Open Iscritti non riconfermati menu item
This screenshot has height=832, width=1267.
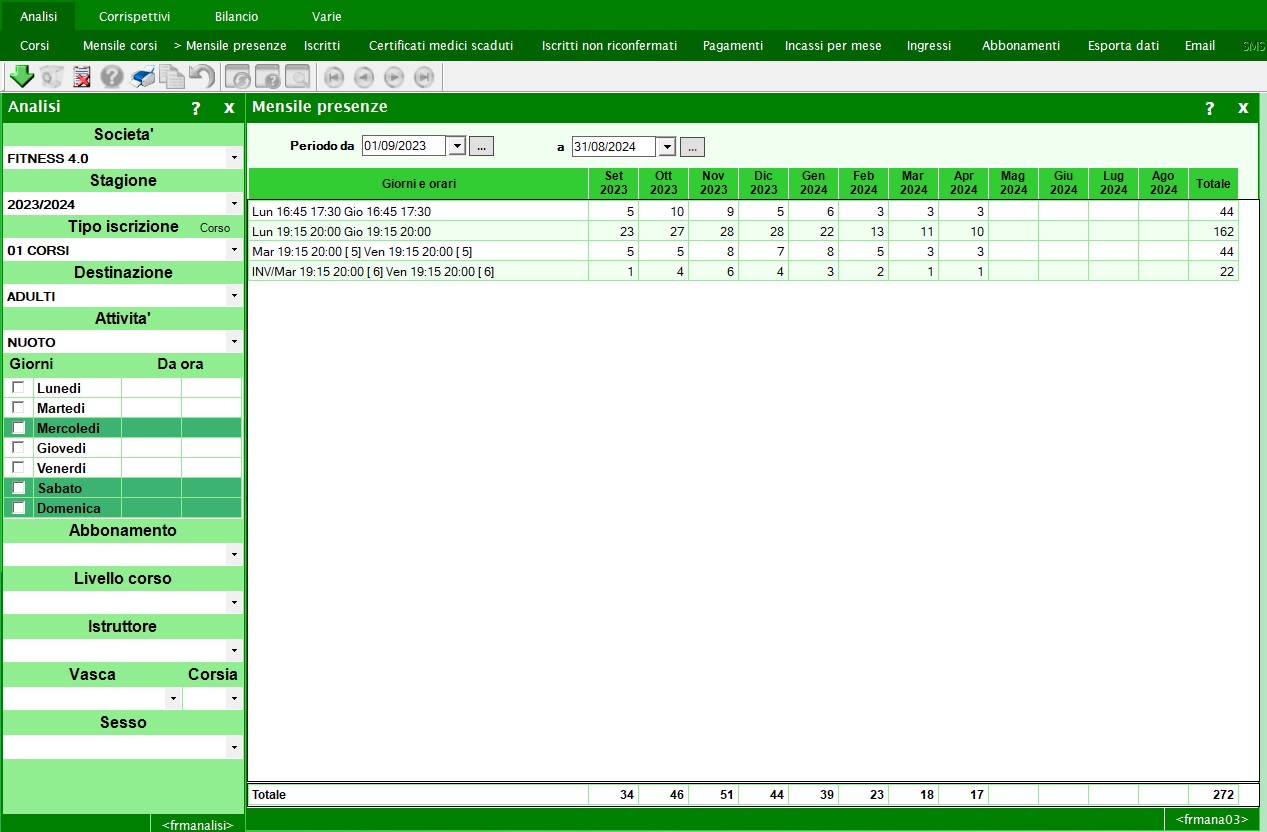click(609, 46)
